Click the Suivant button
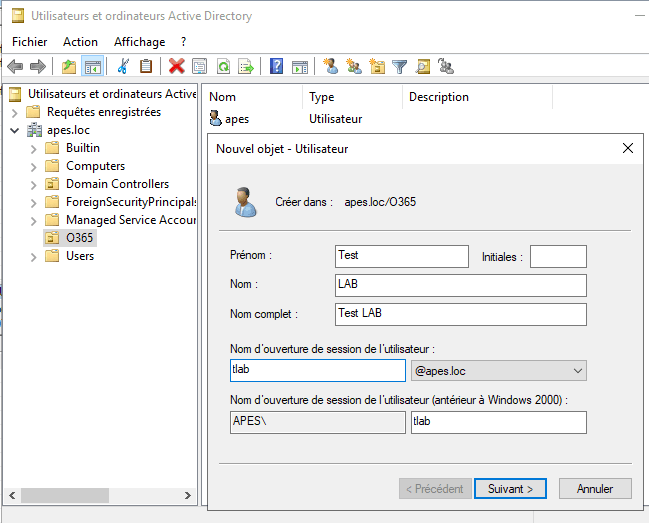The height and width of the screenshot is (523, 649). click(x=510, y=489)
